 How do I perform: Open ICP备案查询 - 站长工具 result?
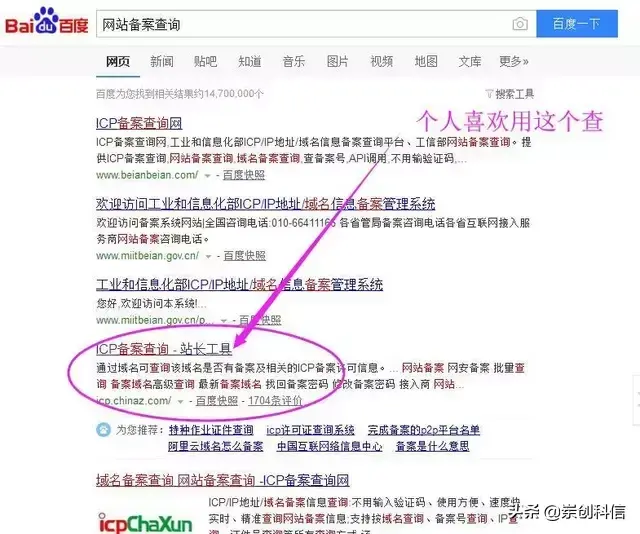pyautogui.click(x=164, y=349)
